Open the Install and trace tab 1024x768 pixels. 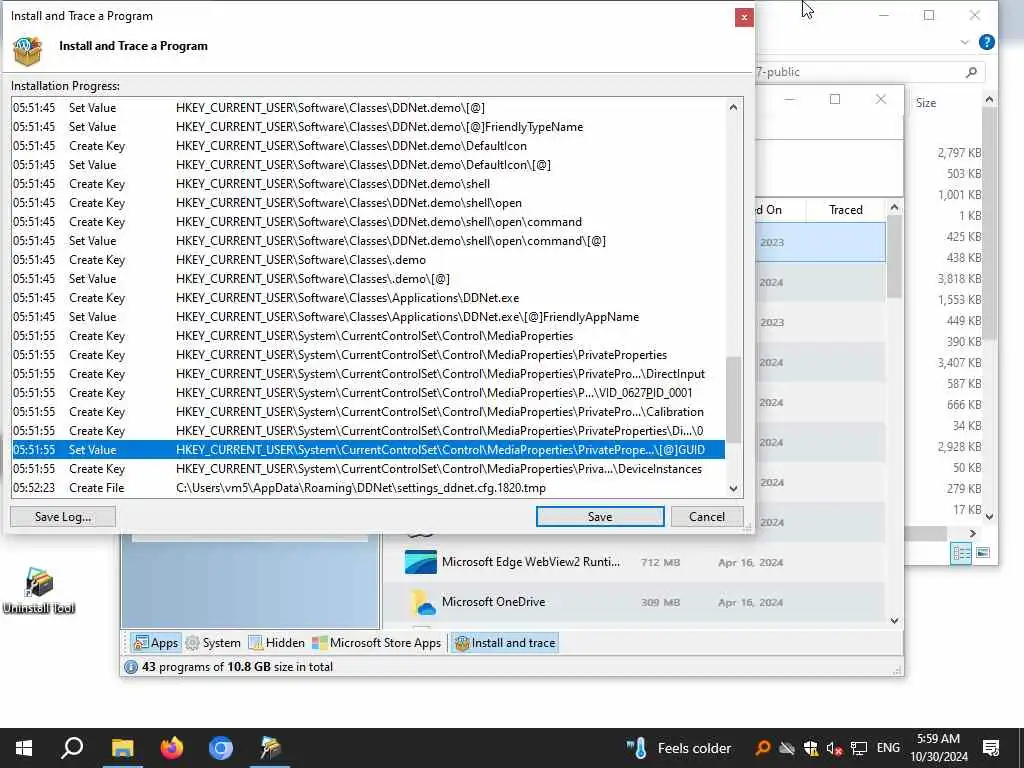505,643
